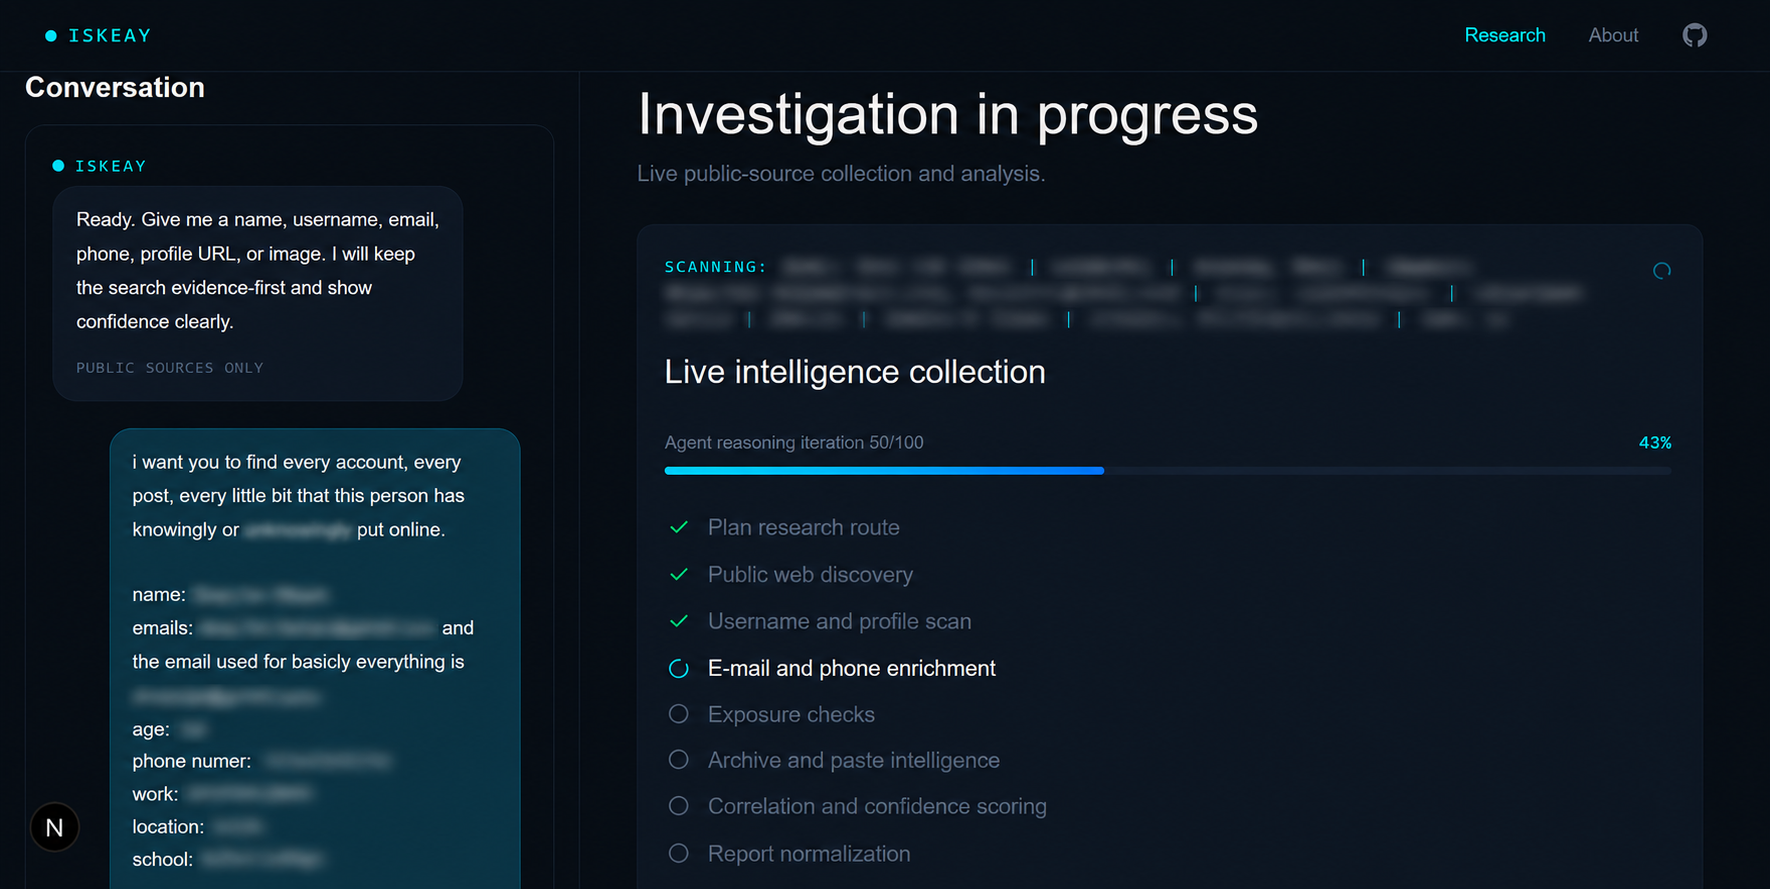Screen dimensions: 1770x889
Task: Click the 'Agent reasoning iteration 50/100' text
Action: [794, 442]
